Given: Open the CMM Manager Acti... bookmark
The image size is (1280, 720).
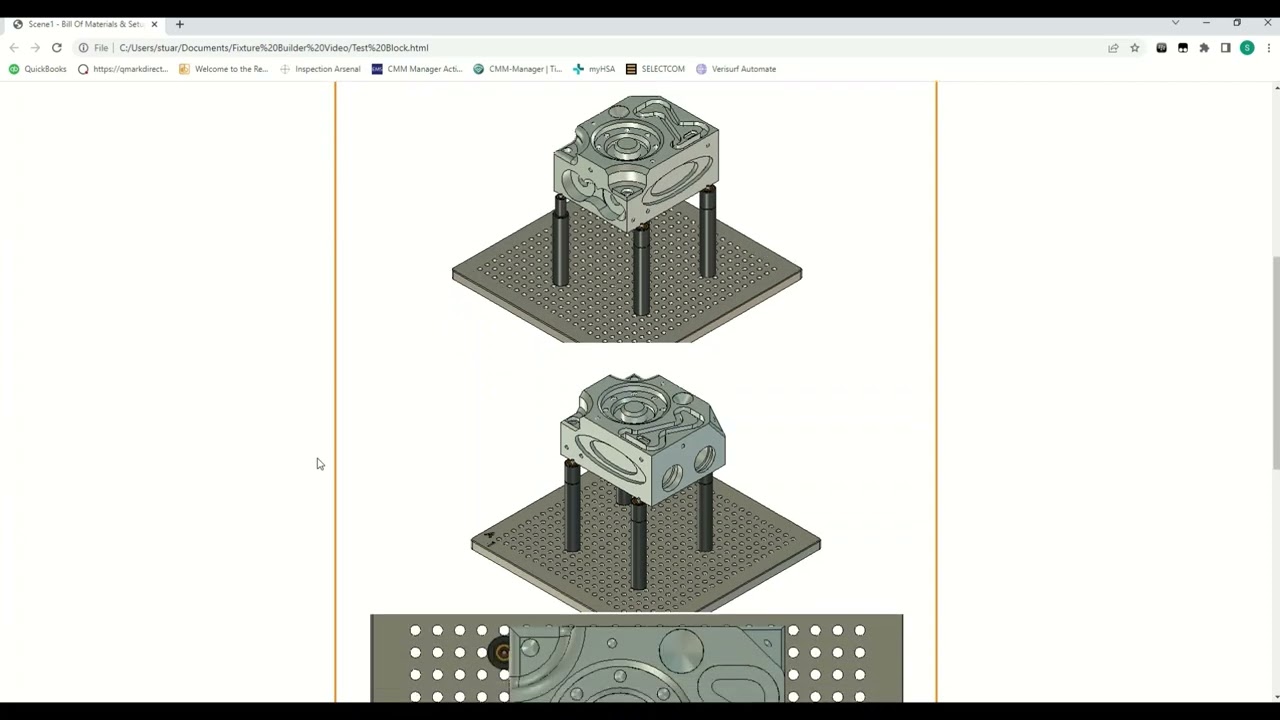Looking at the screenshot, I should [417, 69].
